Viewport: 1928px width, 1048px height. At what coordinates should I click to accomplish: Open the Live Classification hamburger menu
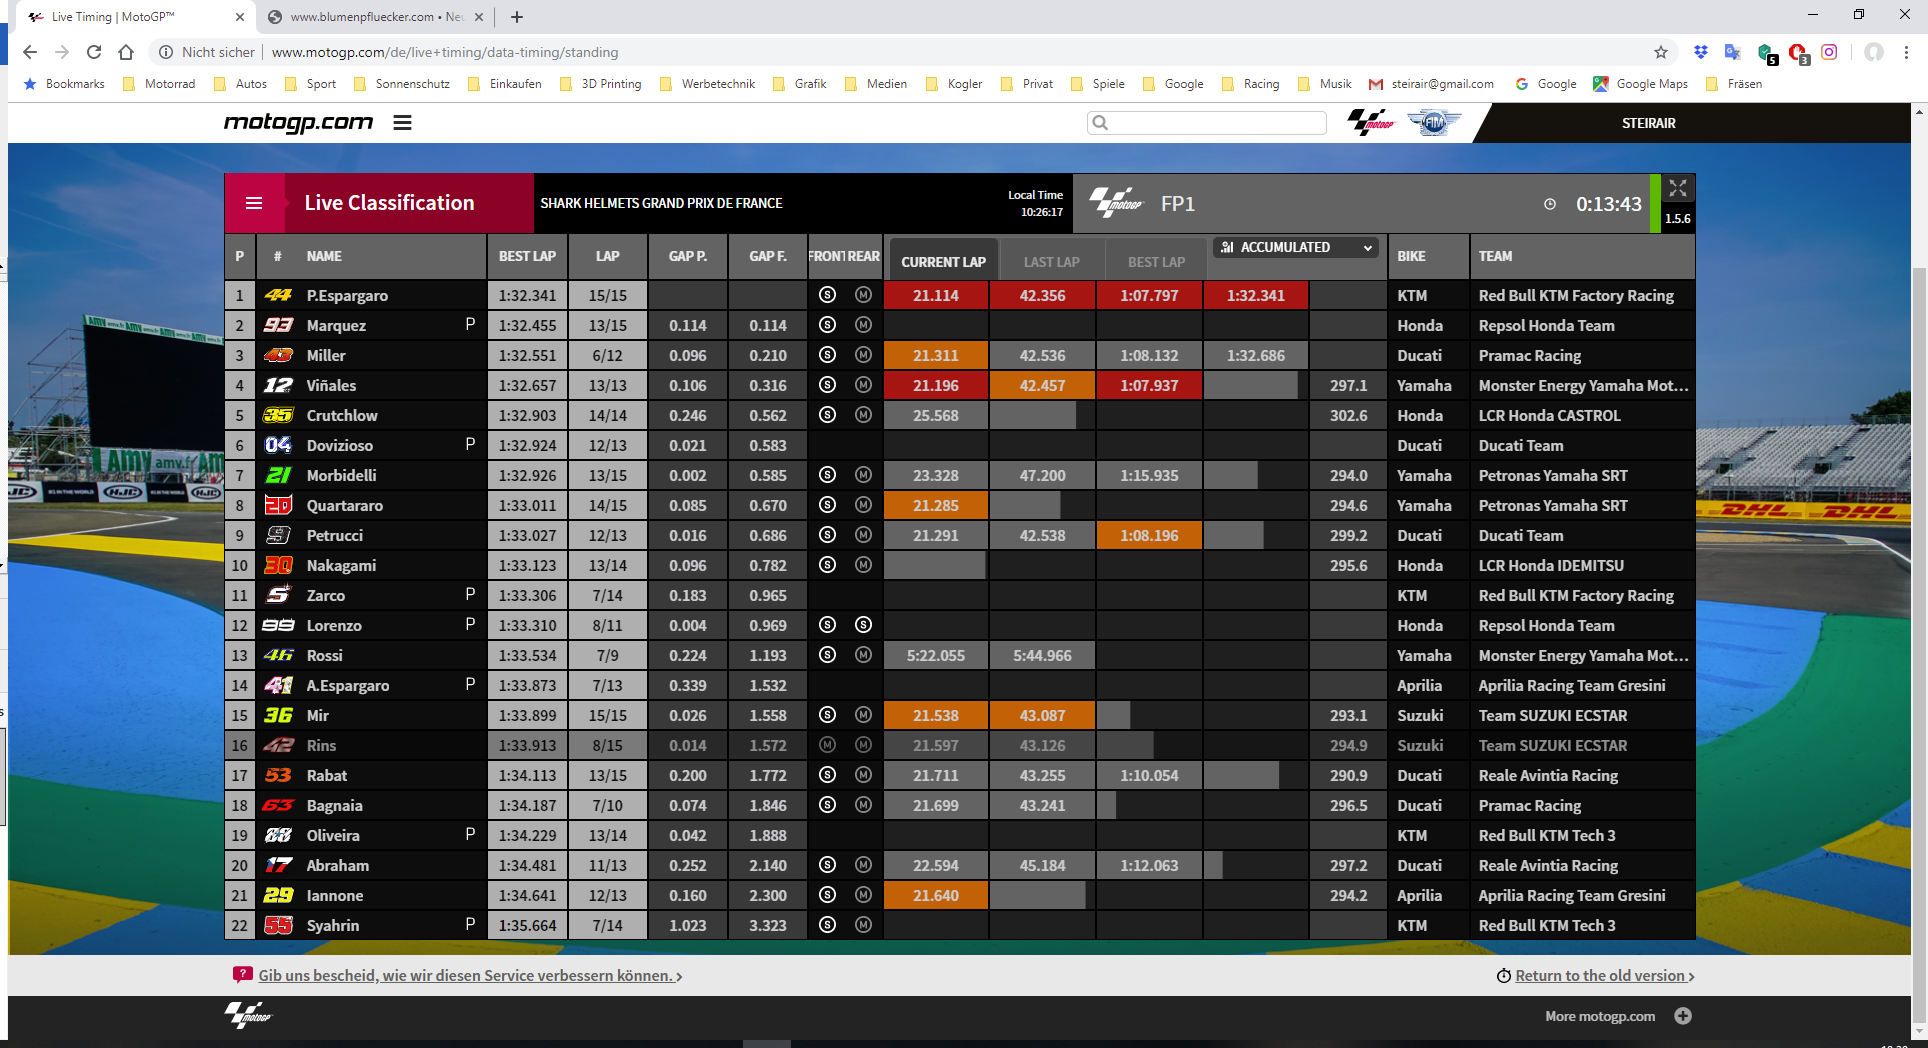pos(254,203)
